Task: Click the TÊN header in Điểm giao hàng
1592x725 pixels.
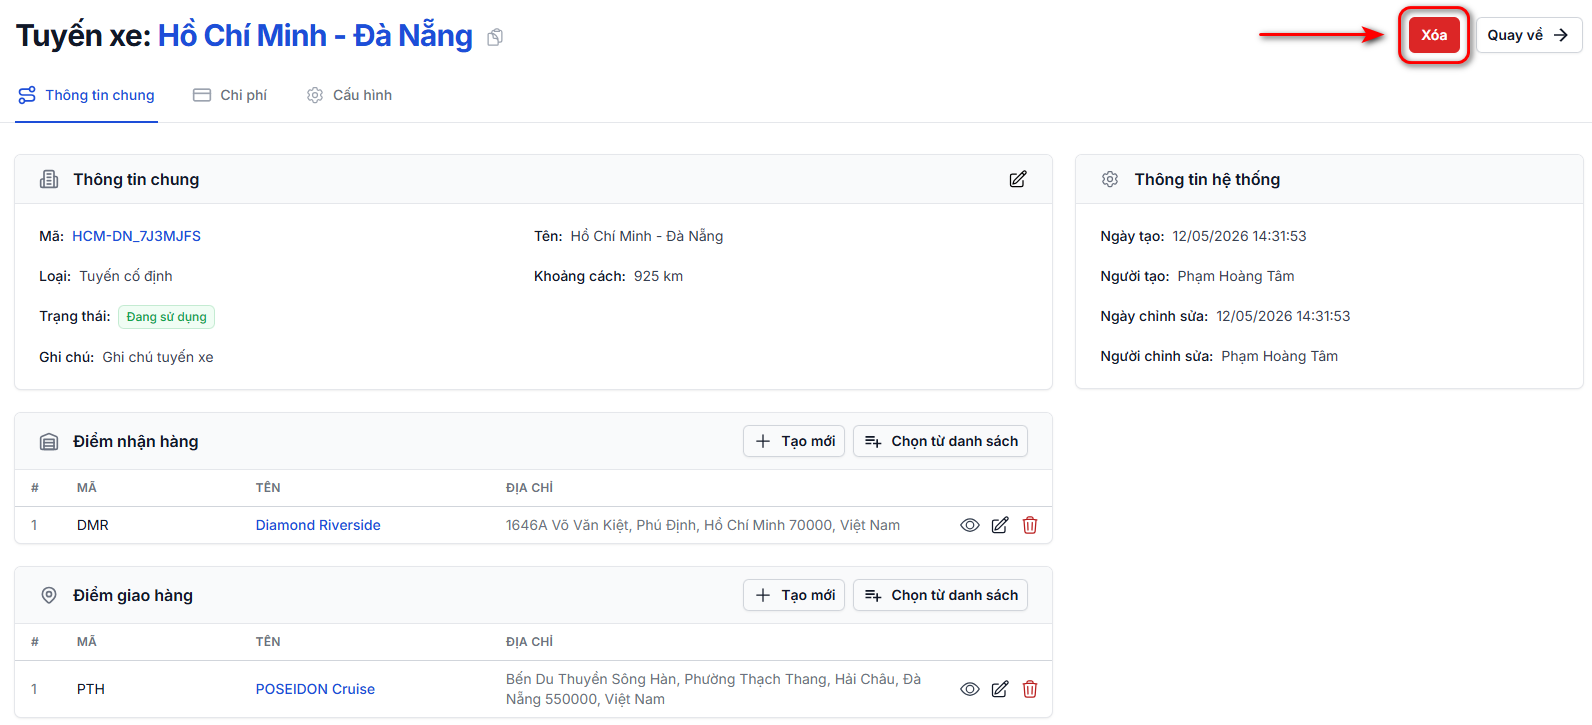Action: tap(268, 642)
